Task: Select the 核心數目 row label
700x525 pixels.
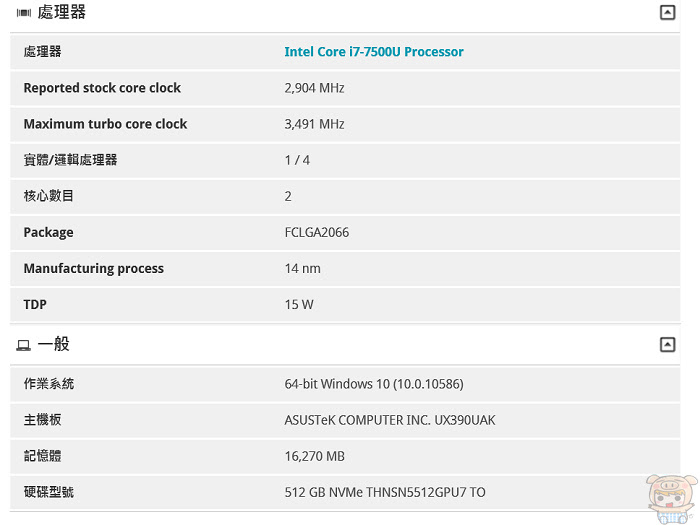Action: coord(49,196)
